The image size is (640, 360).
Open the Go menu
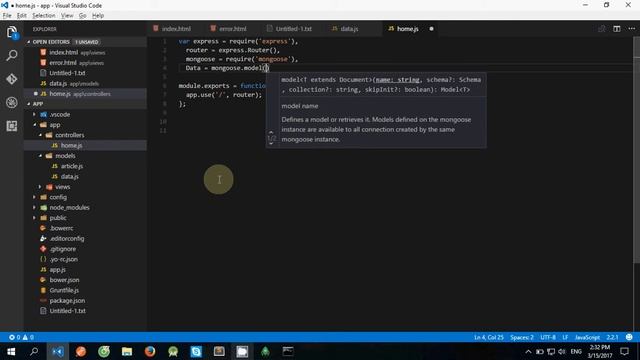82,16
